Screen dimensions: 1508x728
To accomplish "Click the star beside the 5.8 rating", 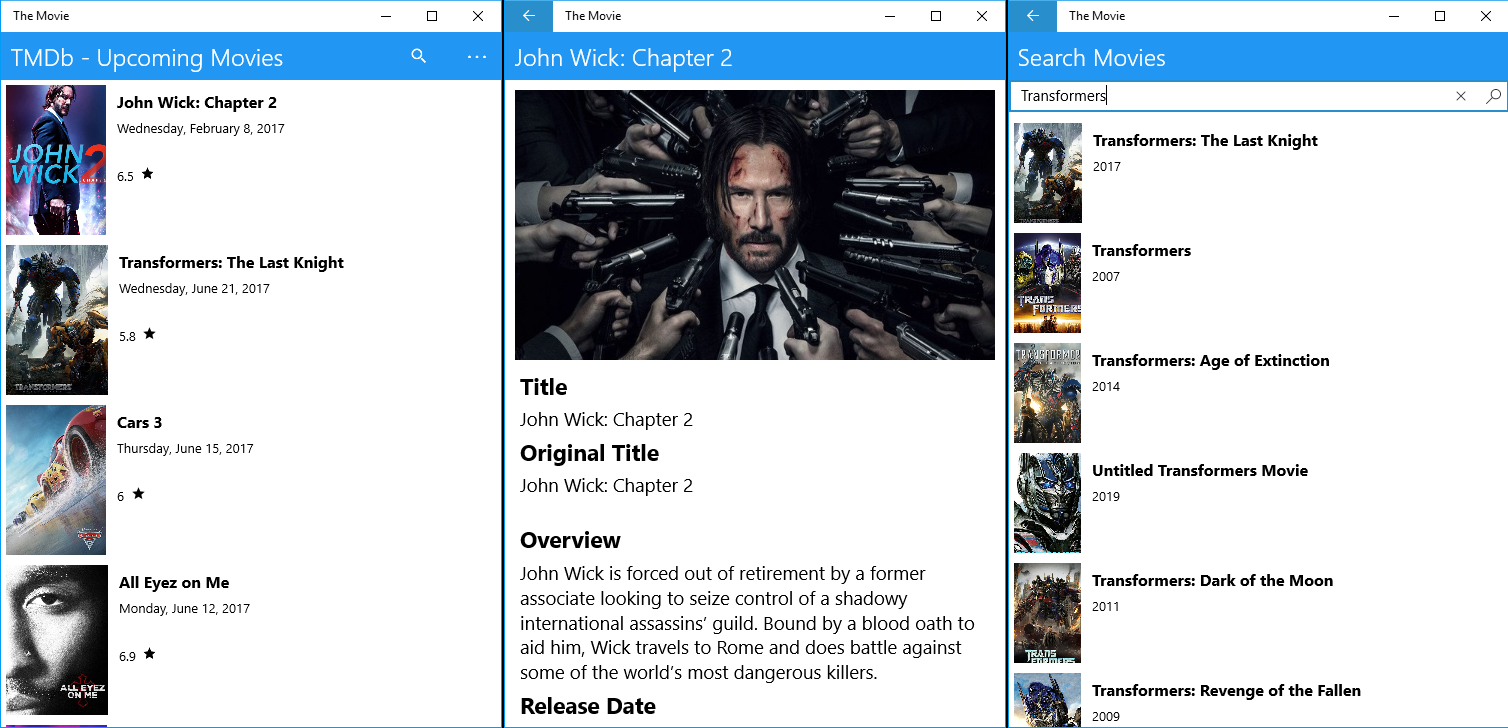I will [149, 334].
